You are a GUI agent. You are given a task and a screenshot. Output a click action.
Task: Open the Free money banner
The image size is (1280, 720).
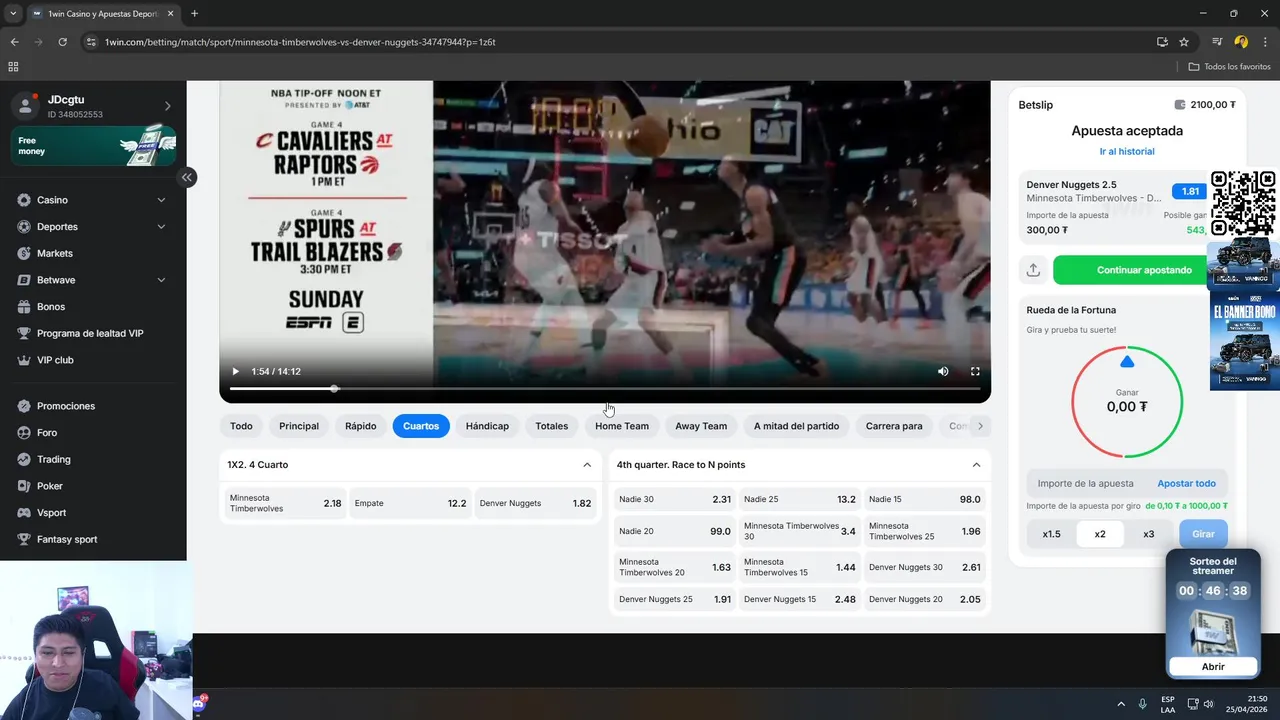94,146
